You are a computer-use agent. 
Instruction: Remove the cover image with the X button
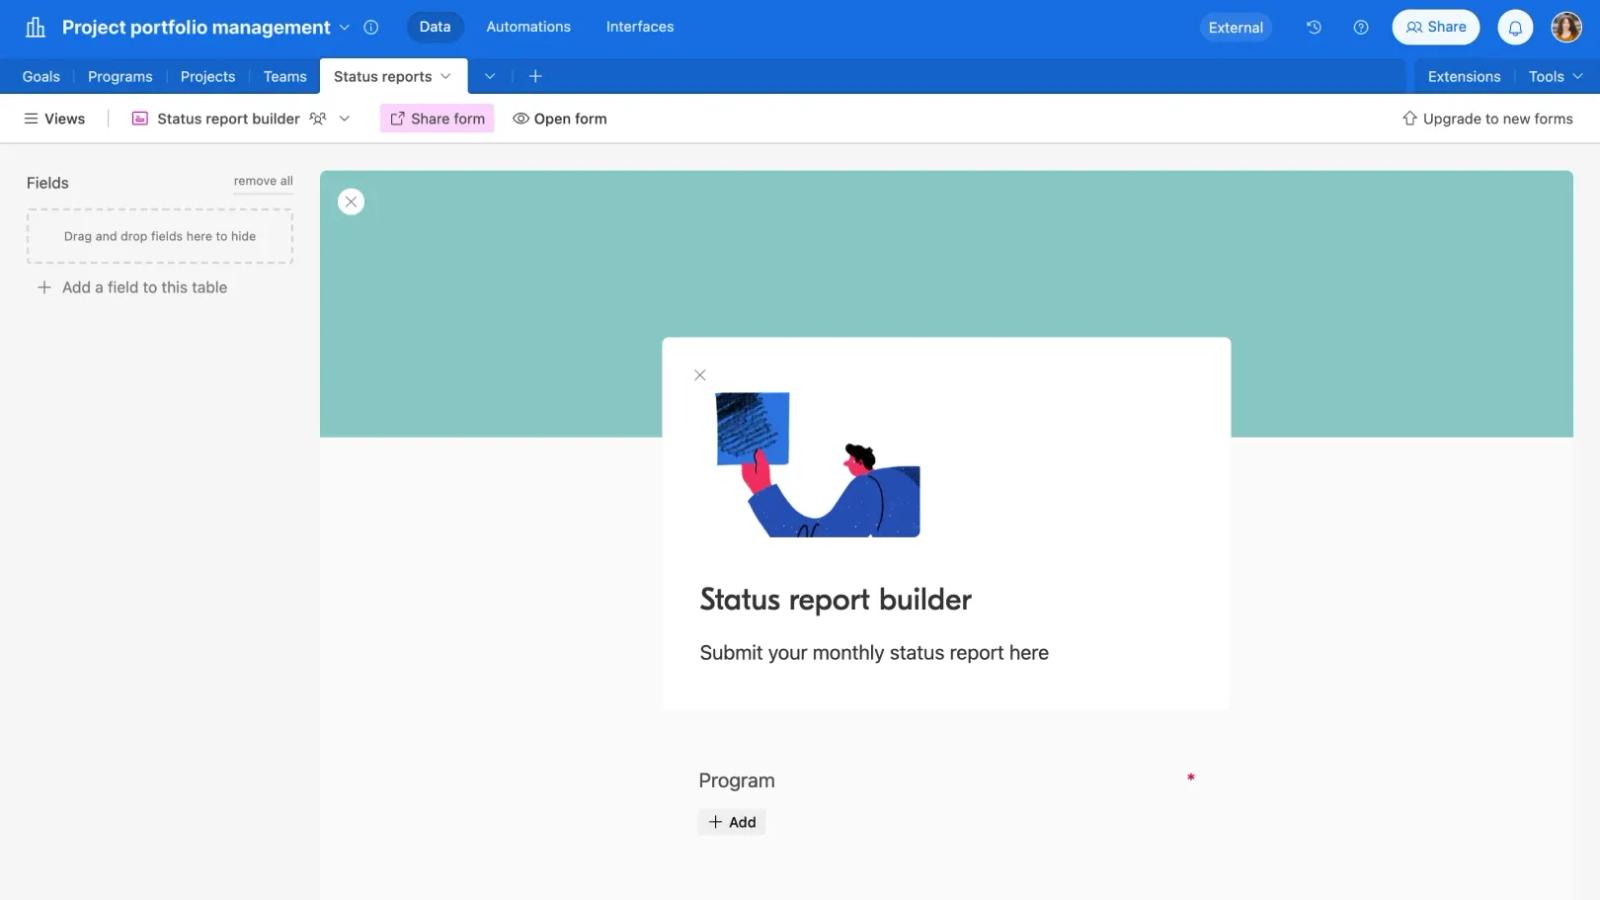(351, 202)
